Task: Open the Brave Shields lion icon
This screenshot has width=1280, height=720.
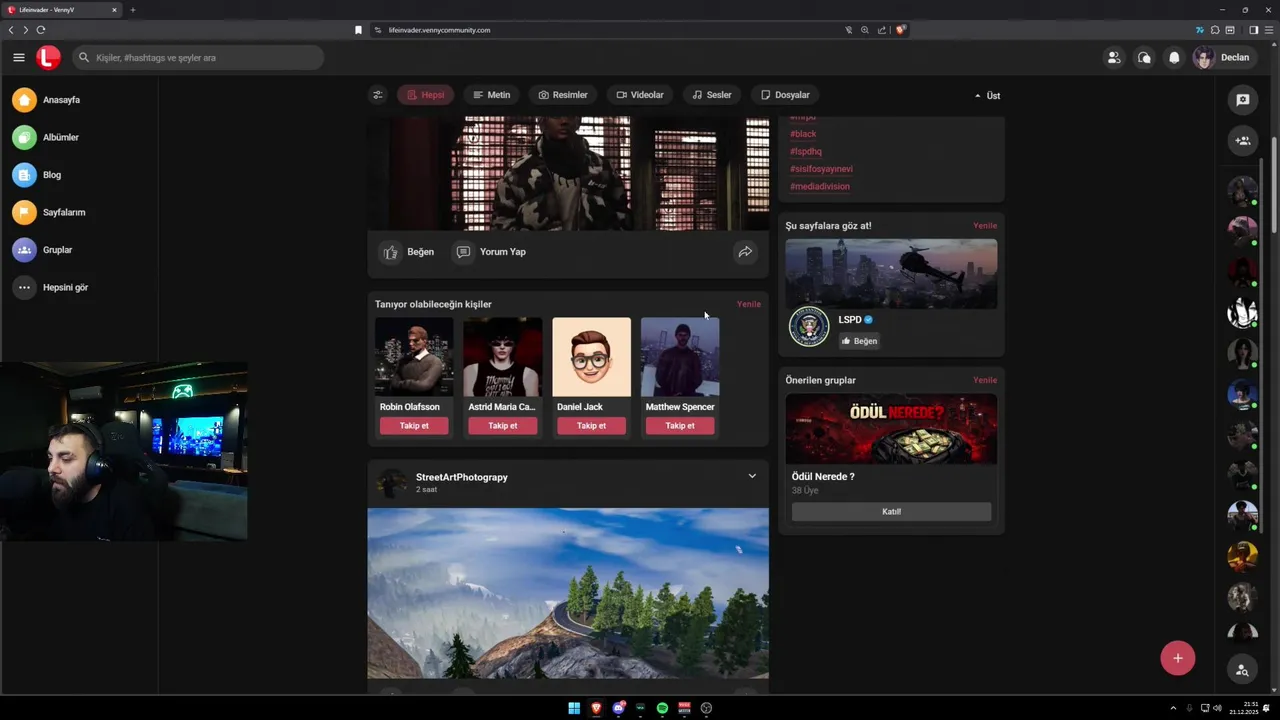Action: click(x=900, y=30)
